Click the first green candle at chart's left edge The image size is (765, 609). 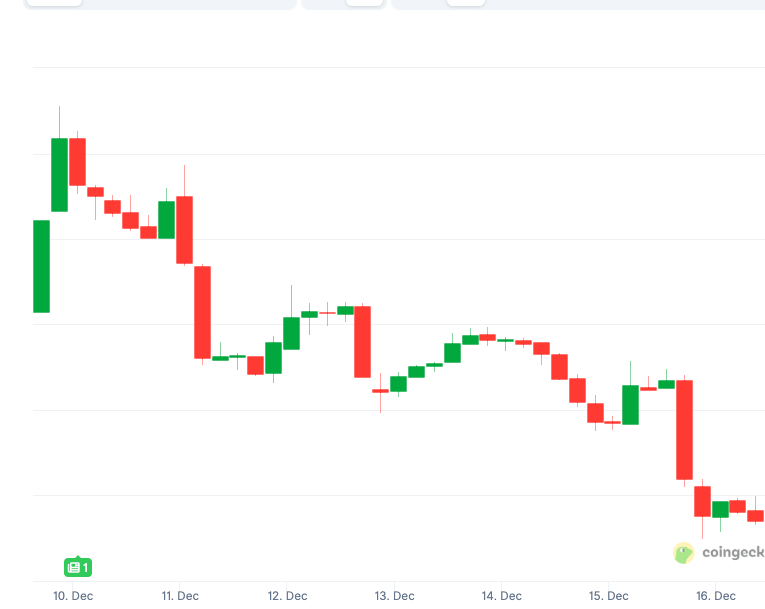pos(41,266)
